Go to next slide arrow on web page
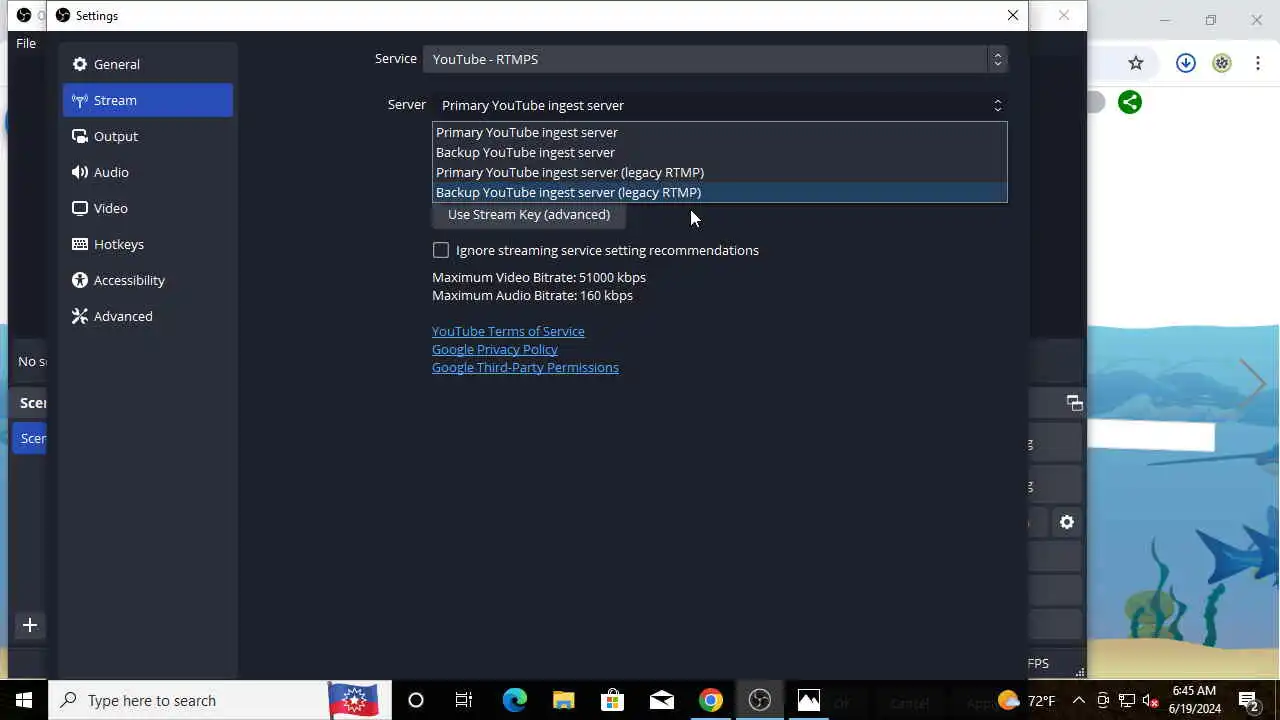The image size is (1280, 720). 1253,383
